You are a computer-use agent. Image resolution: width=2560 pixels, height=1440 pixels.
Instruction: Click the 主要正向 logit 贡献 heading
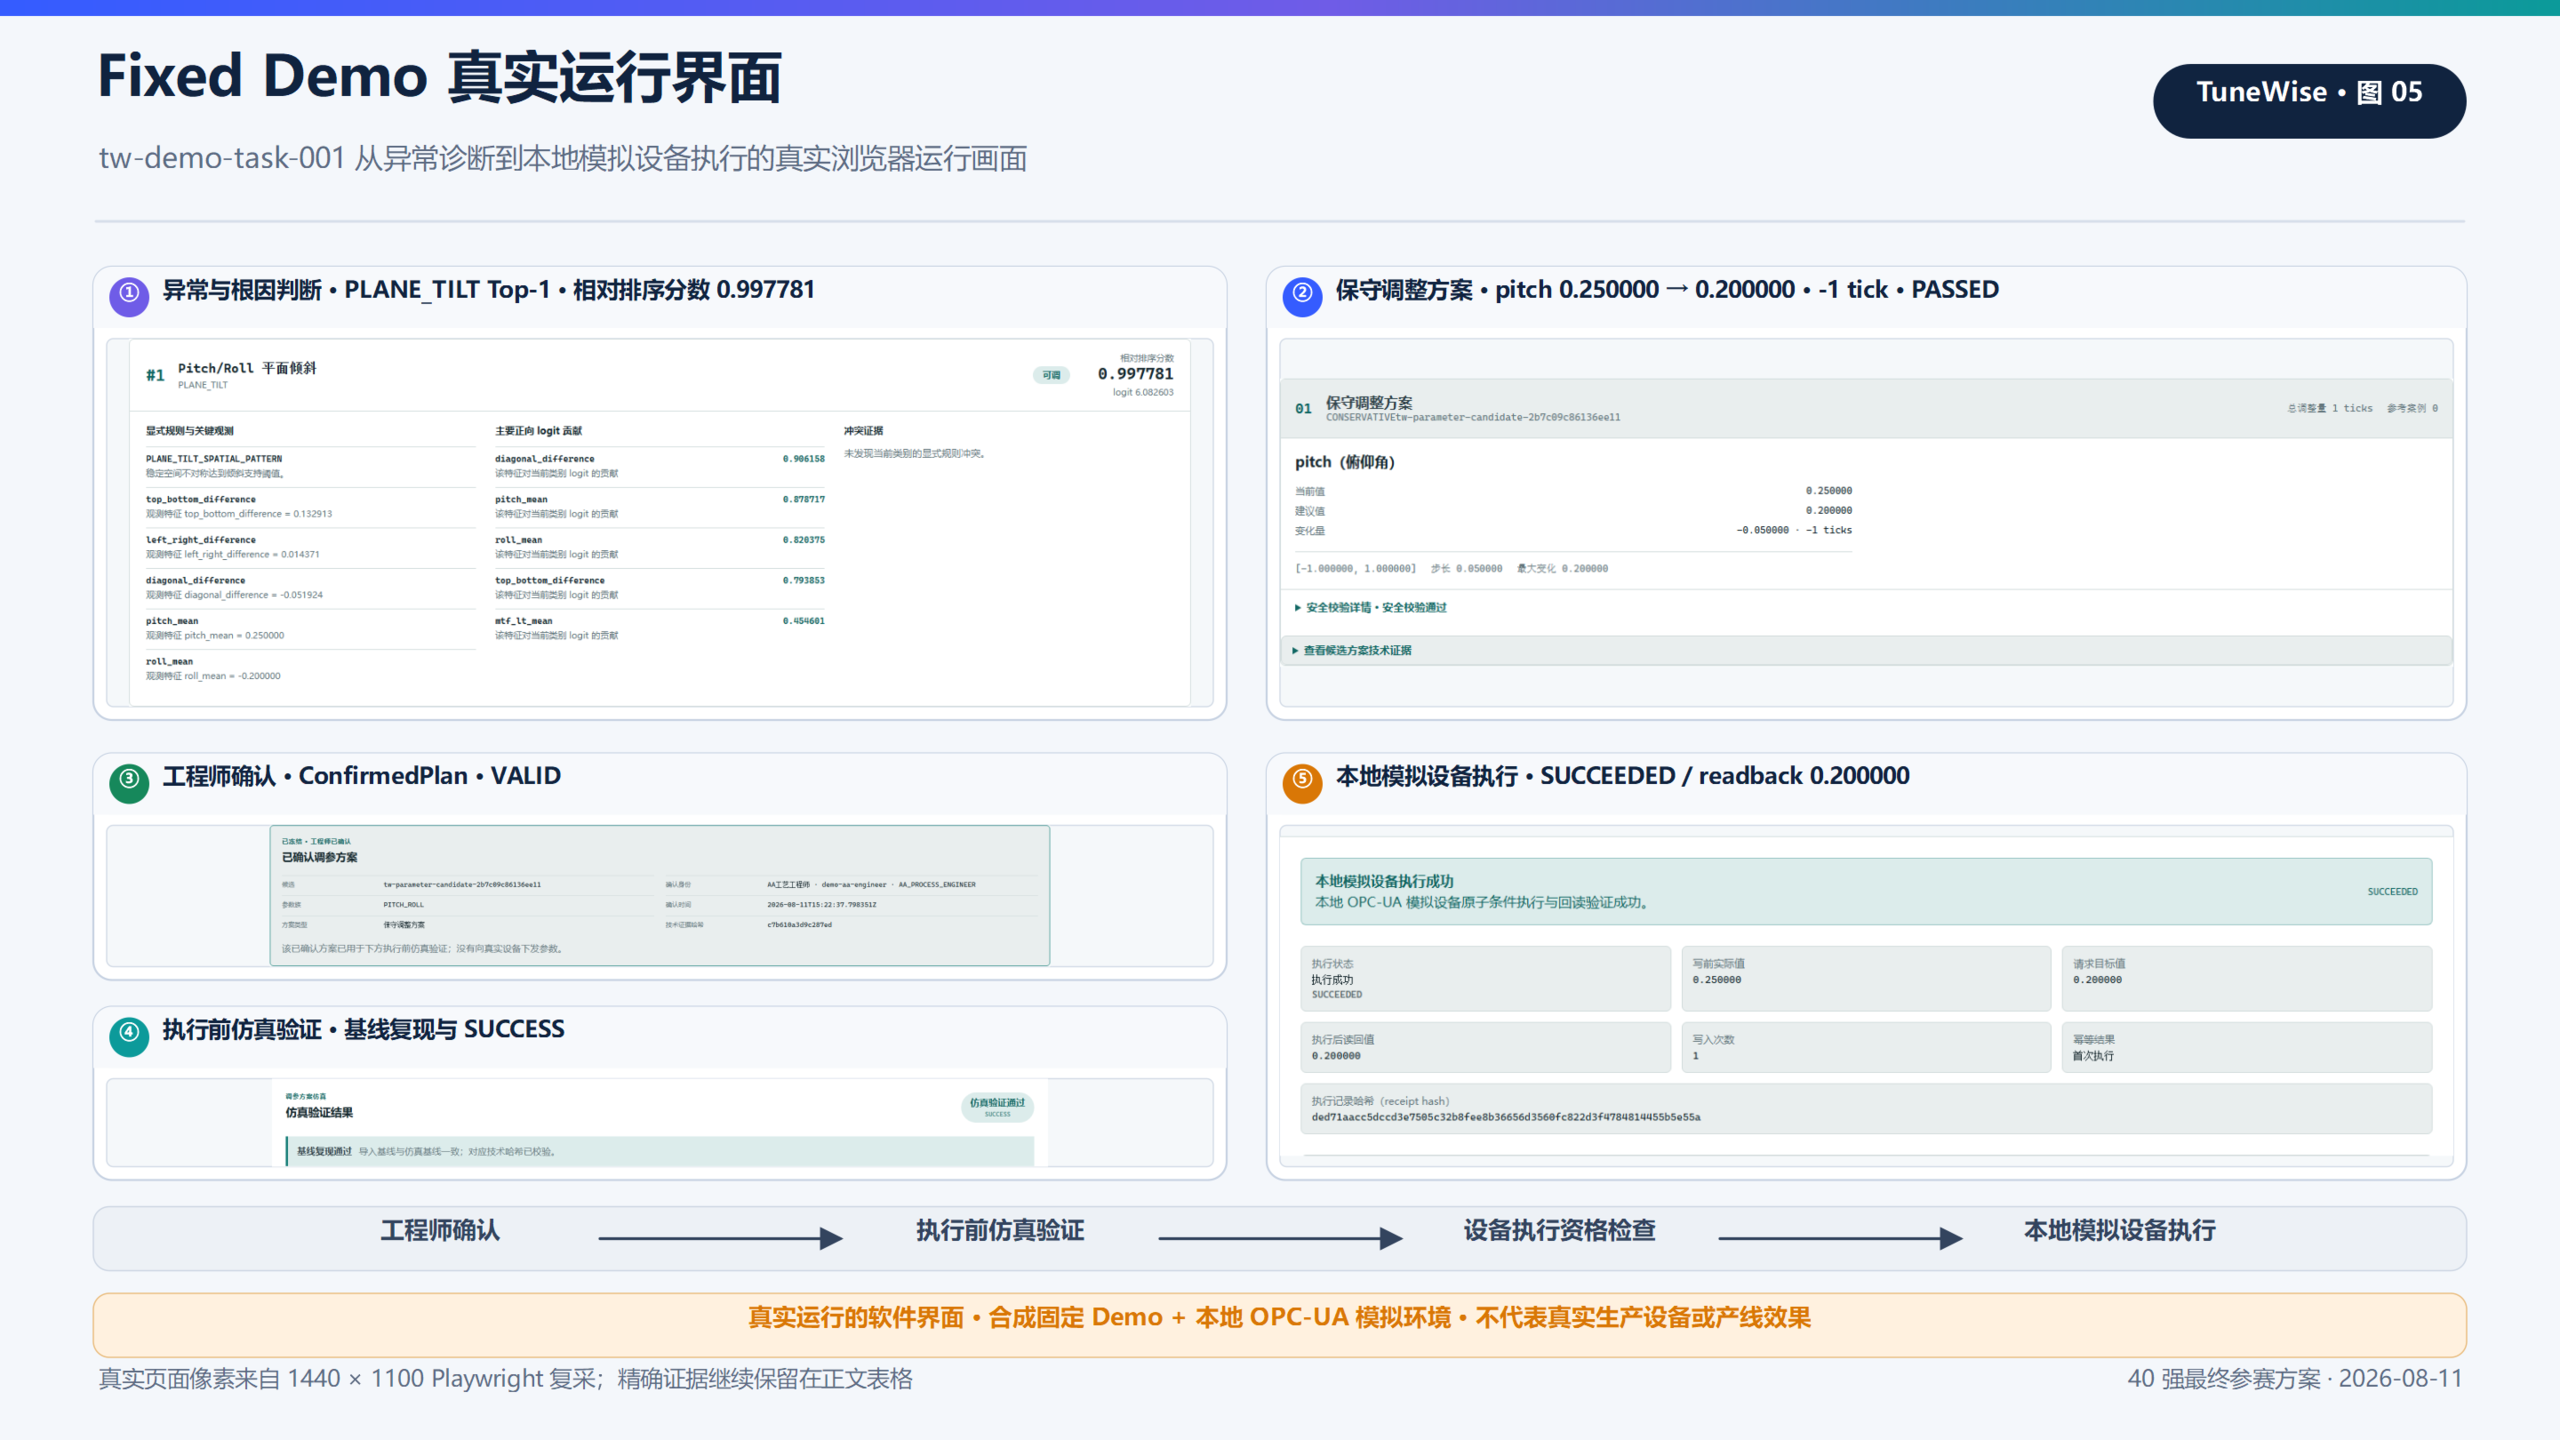tap(538, 431)
